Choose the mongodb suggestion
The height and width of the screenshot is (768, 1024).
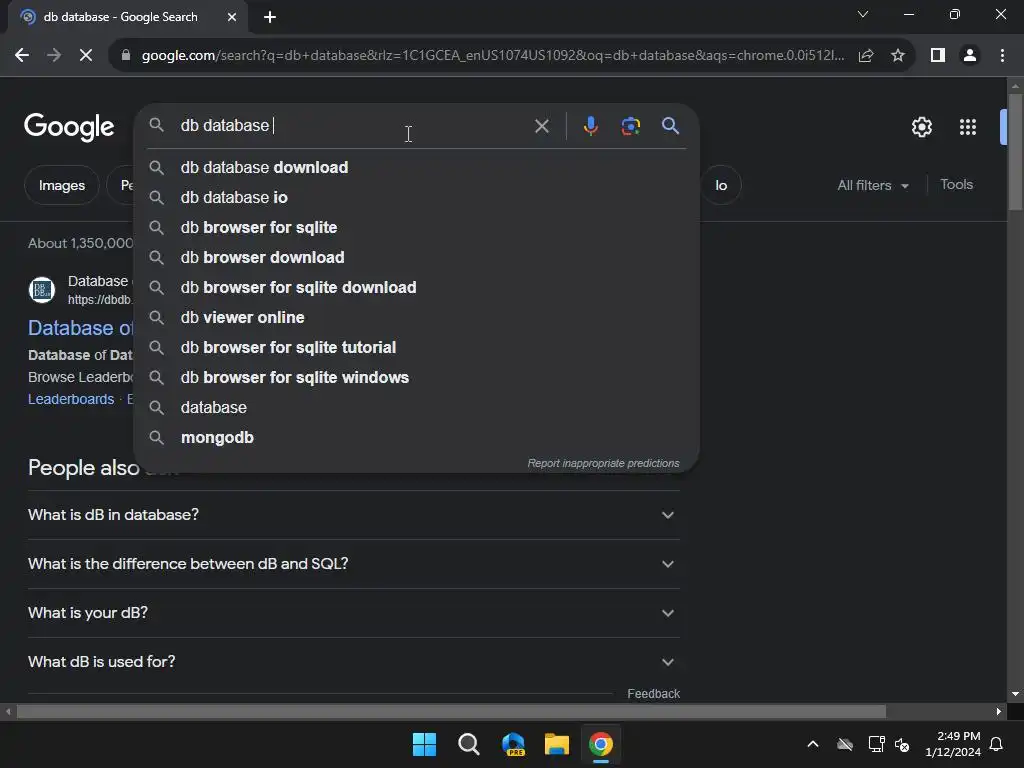416,438
